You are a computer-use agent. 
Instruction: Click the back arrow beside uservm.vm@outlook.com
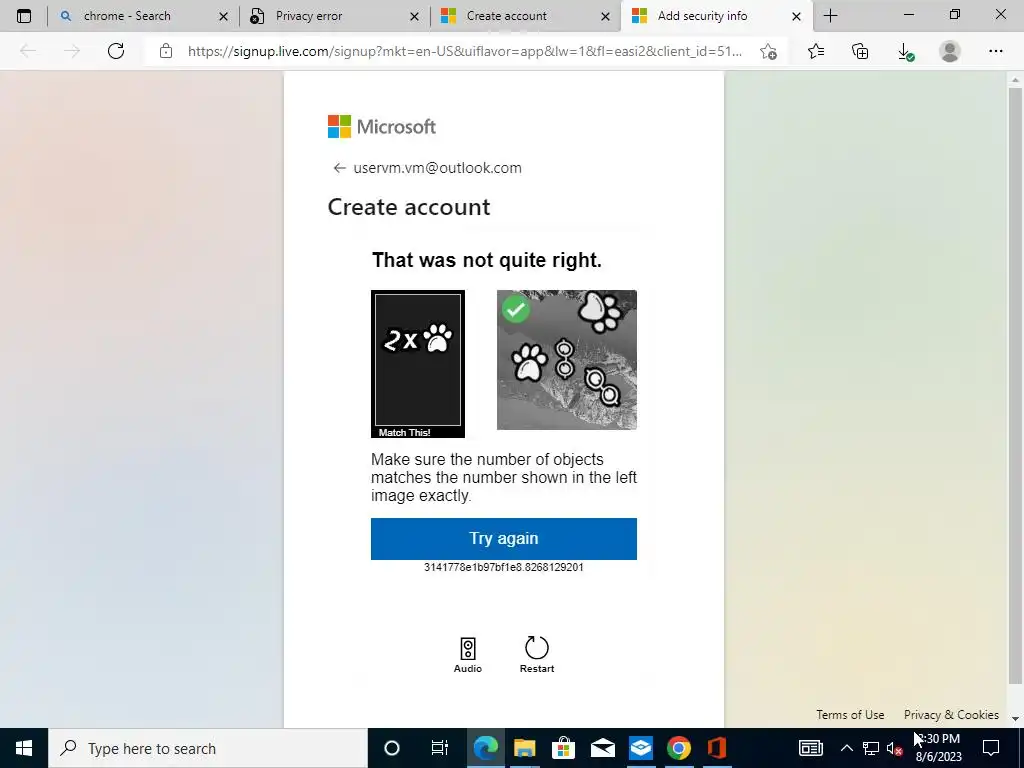pyautogui.click(x=339, y=168)
